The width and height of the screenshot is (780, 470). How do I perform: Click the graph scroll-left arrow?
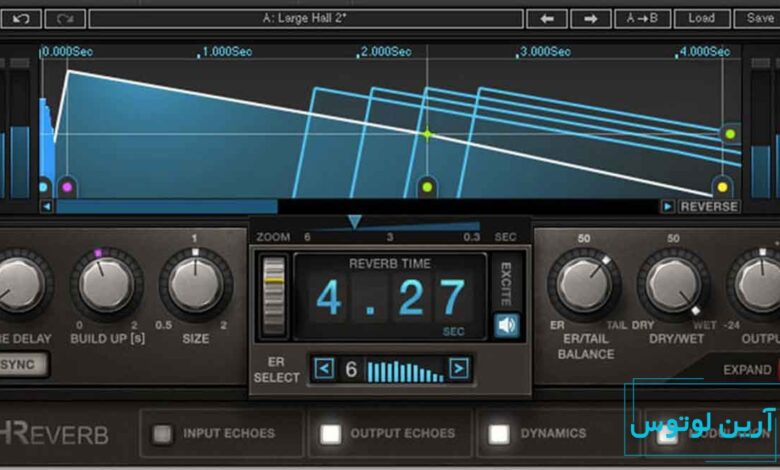pyautogui.click(x=46, y=206)
